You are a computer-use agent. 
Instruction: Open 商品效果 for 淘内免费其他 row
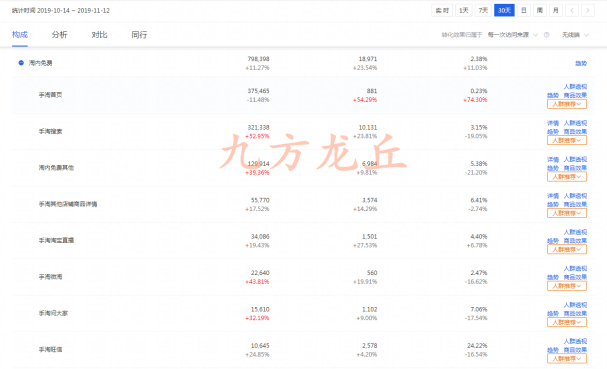(575, 168)
